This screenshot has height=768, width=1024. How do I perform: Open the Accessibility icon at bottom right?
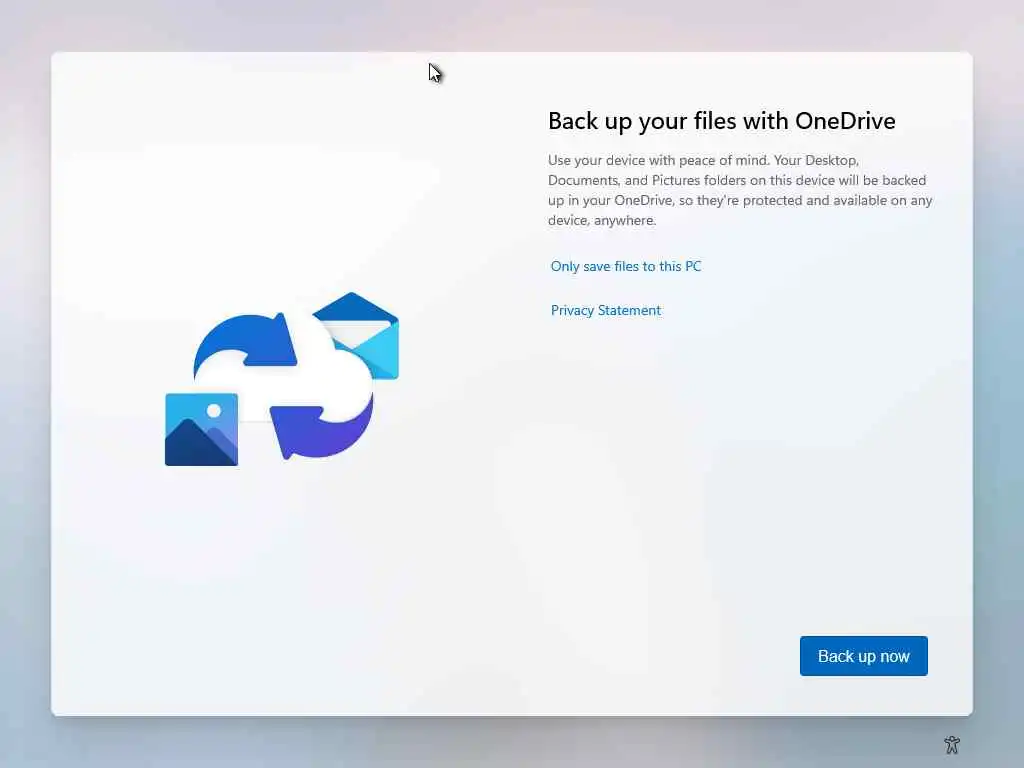952,744
